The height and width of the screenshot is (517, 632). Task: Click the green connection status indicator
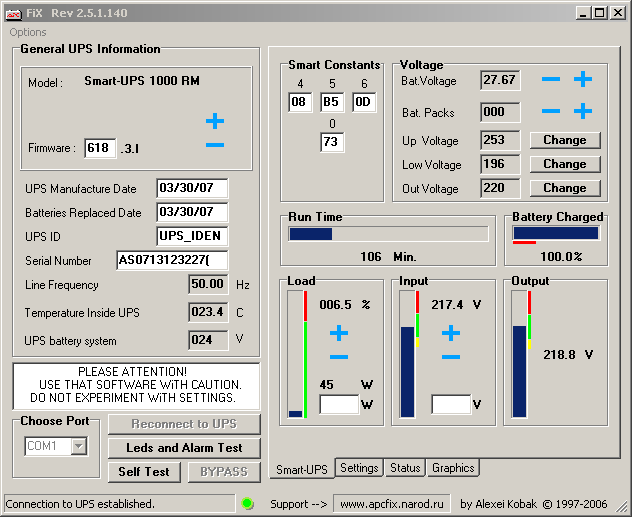(247, 503)
